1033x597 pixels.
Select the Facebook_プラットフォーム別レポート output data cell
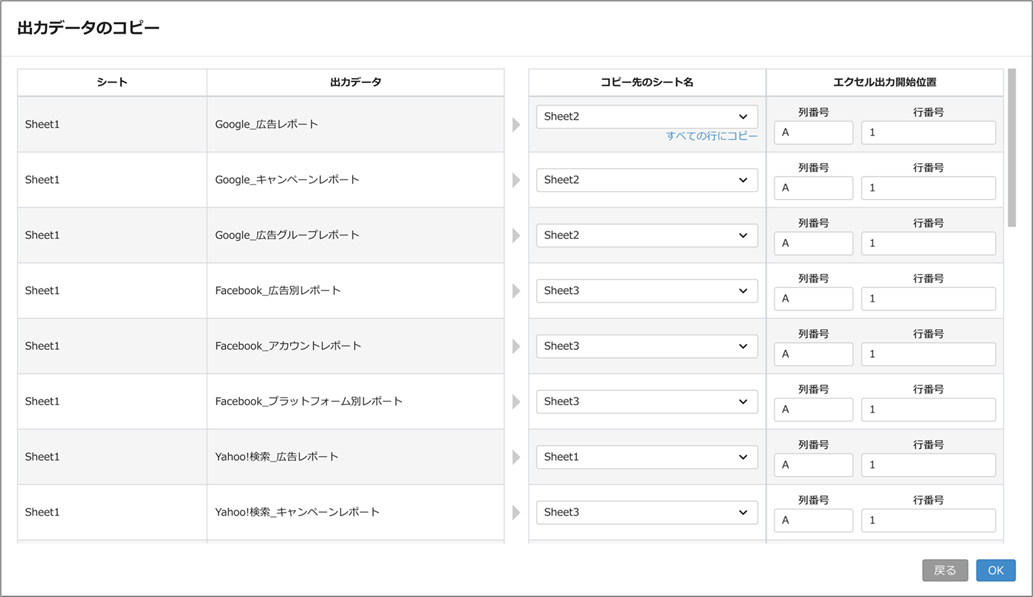pyautogui.click(x=356, y=401)
